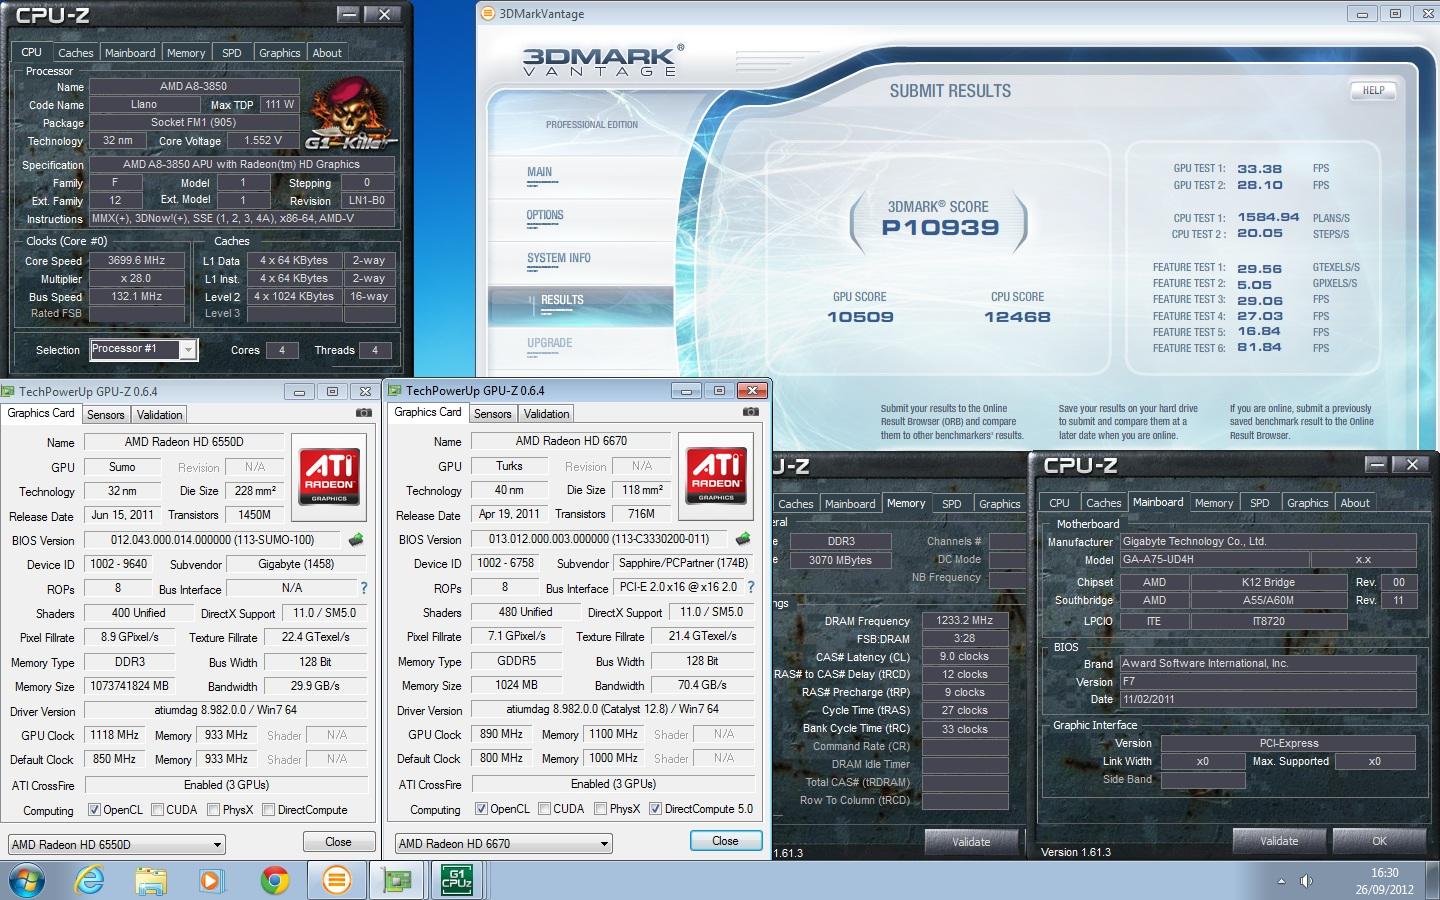This screenshot has width=1440, height=900.
Task: Click GPU SCORE 10509 value
Action: [860, 317]
